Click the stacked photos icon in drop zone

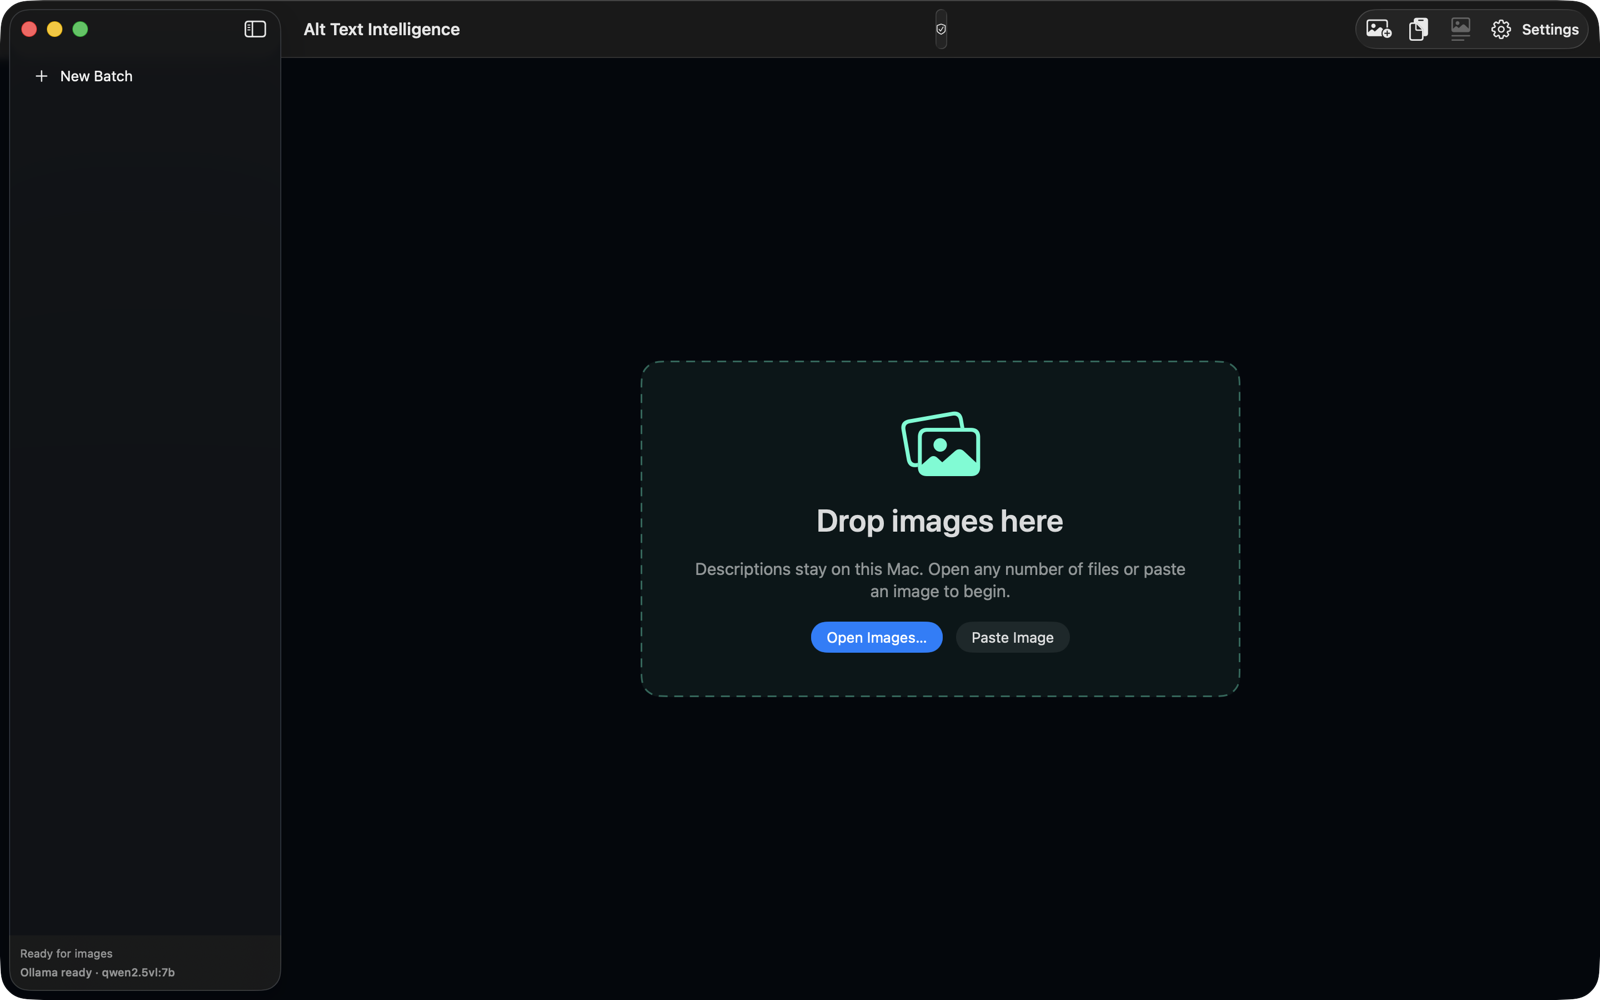tap(941, 444)
